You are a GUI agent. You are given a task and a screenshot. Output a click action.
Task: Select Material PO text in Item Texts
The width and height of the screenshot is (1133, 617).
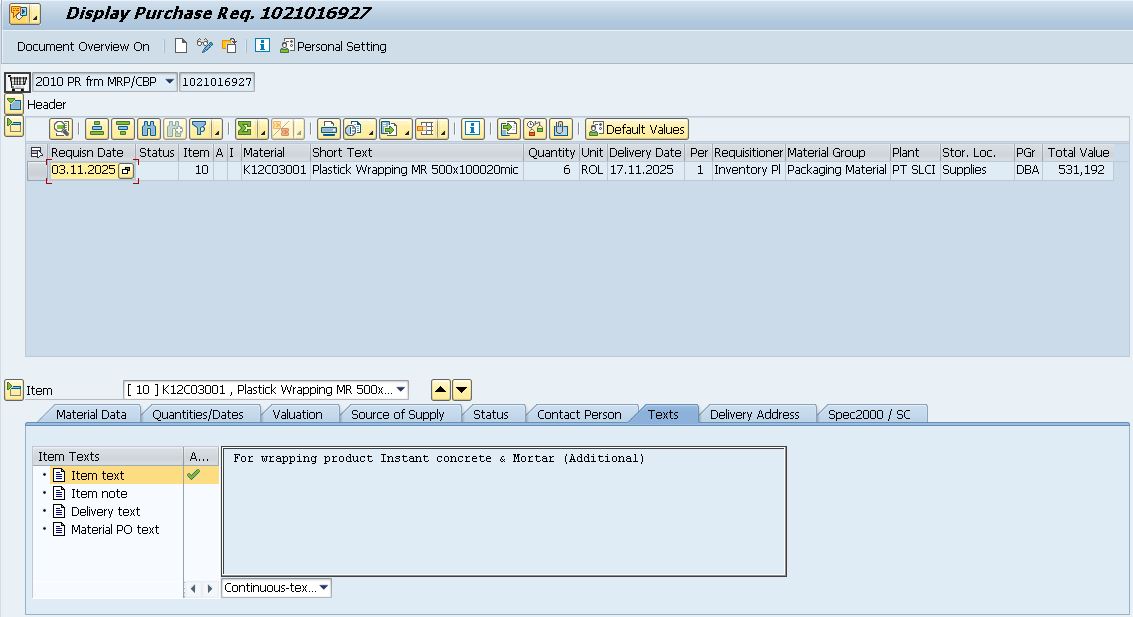pyautogui.click(x=114, y=530)
